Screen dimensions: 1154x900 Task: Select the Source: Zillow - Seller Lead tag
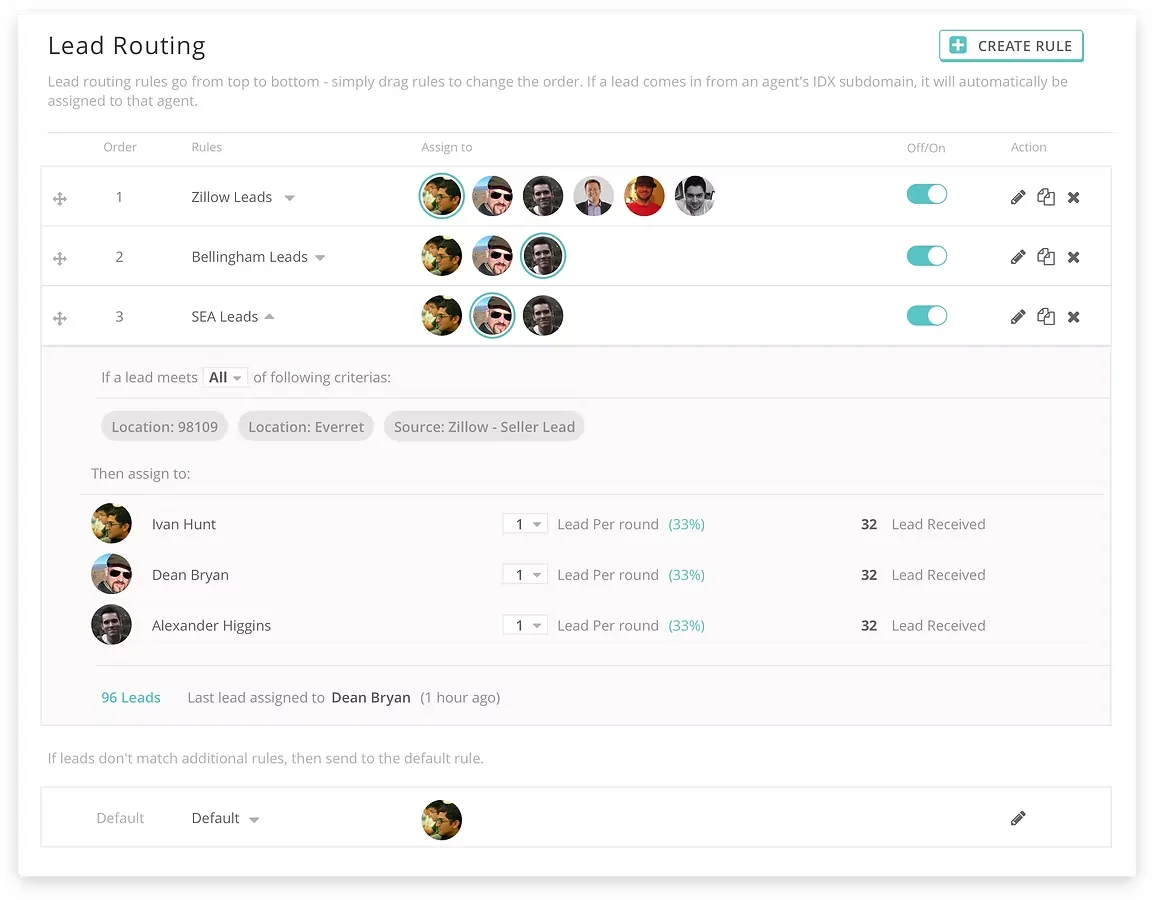coord(484,427)
